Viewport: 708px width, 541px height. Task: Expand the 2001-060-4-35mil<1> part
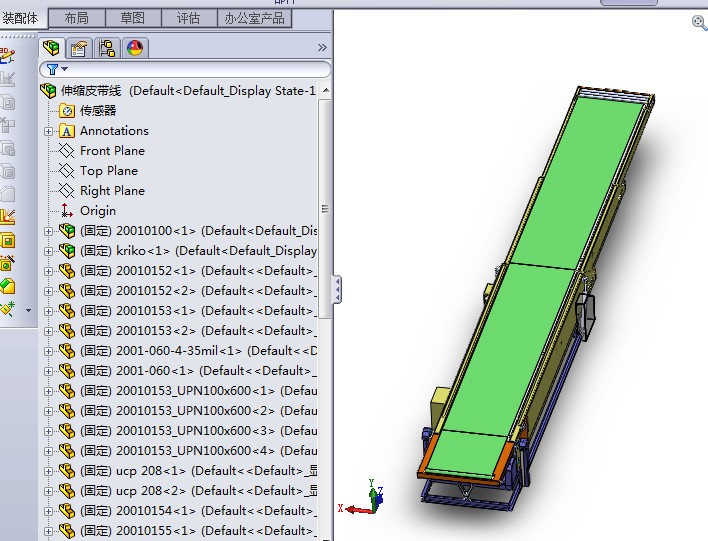coord(48,351)
